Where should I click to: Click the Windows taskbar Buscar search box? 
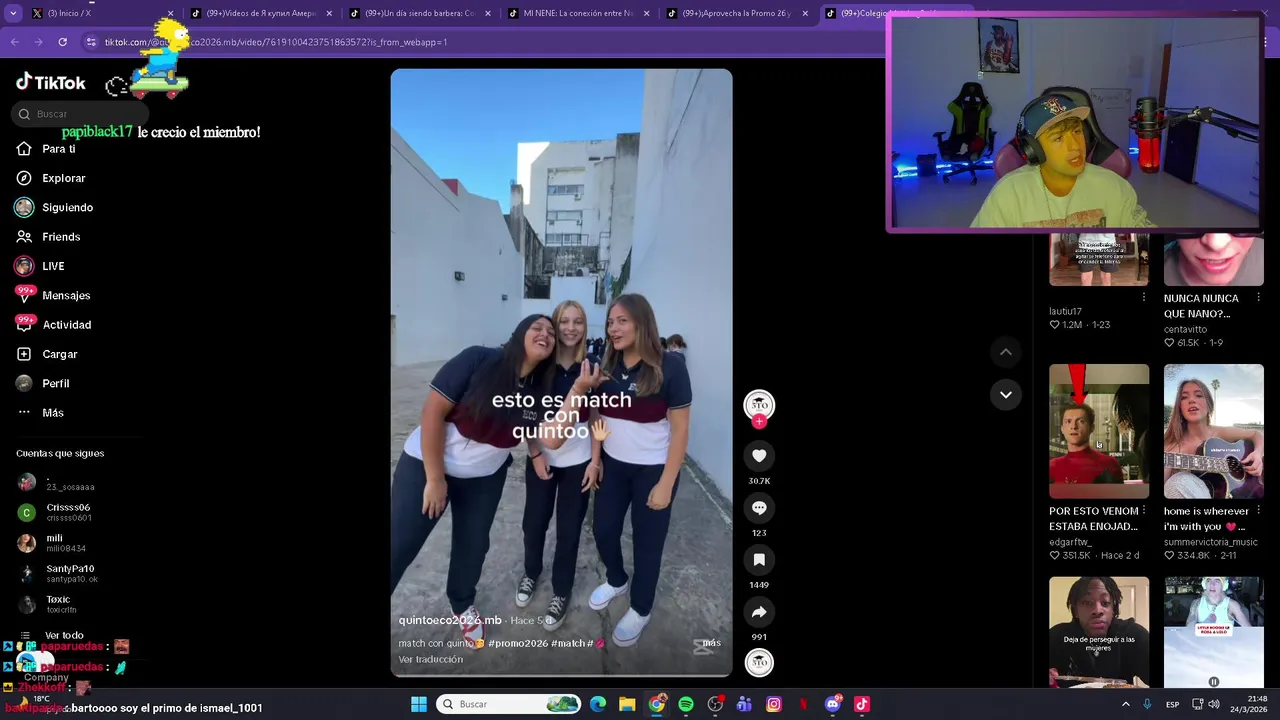(509, 704)
